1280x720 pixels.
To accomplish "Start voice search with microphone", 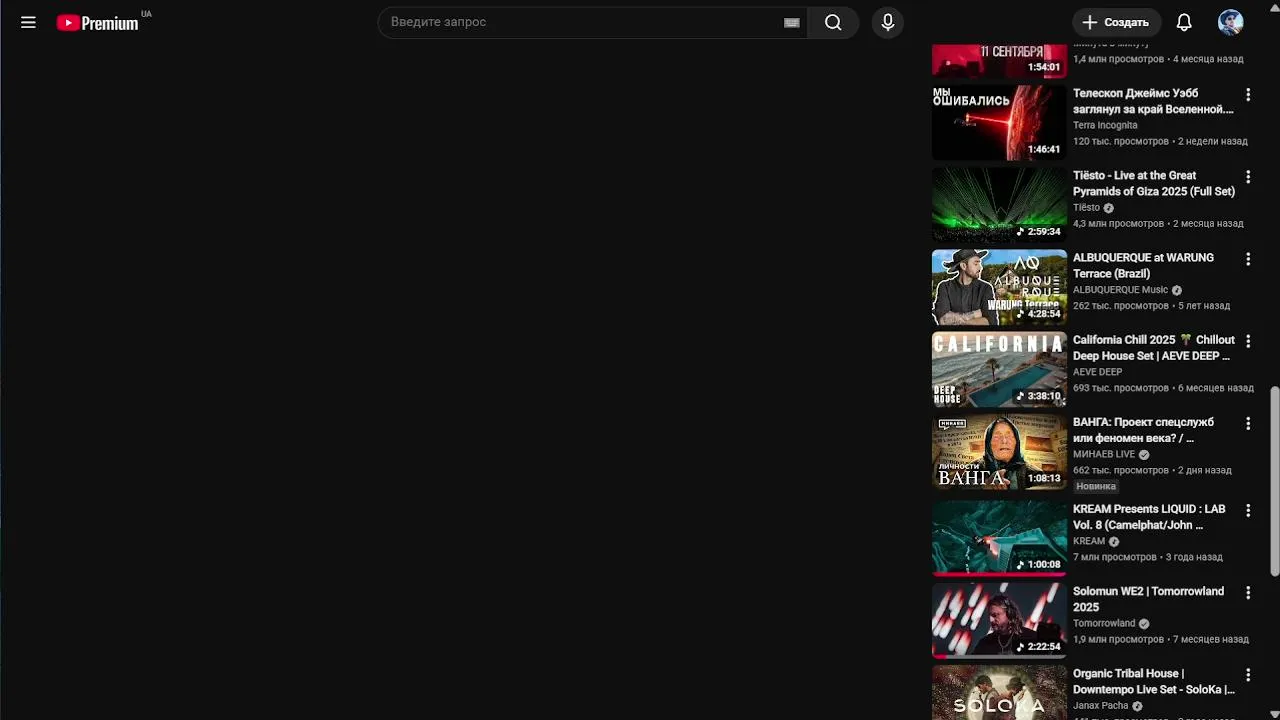I will coord(888,22).
